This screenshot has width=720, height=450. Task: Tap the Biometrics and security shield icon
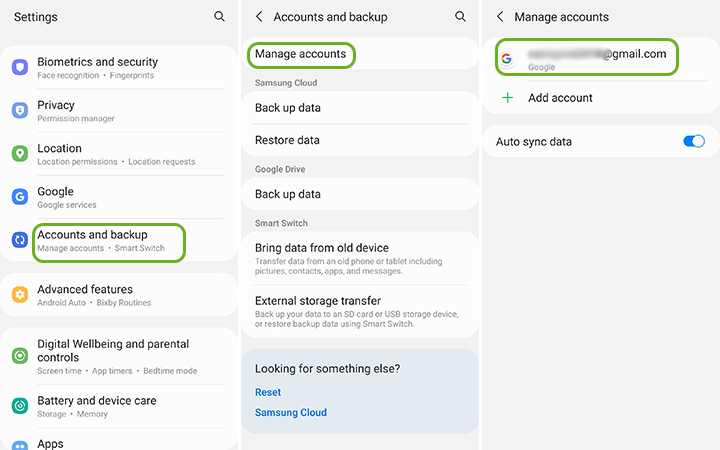(20, 67)
